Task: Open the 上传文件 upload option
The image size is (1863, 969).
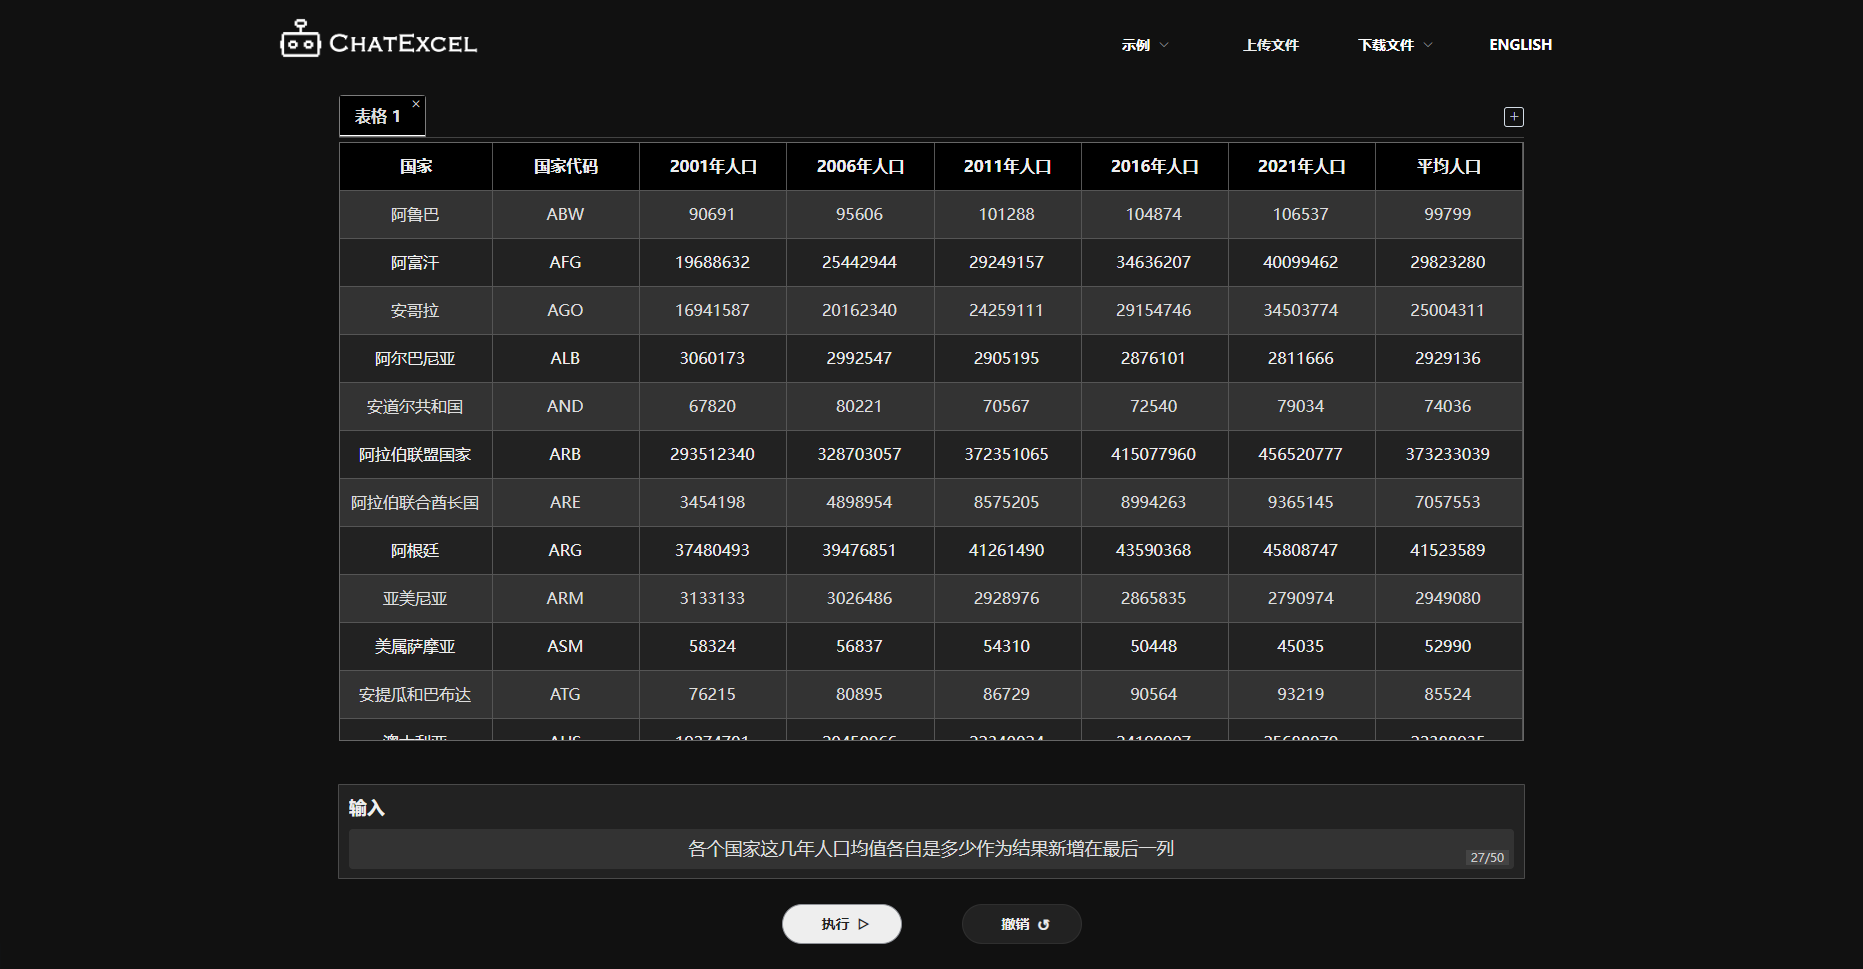Action: 1270,45
